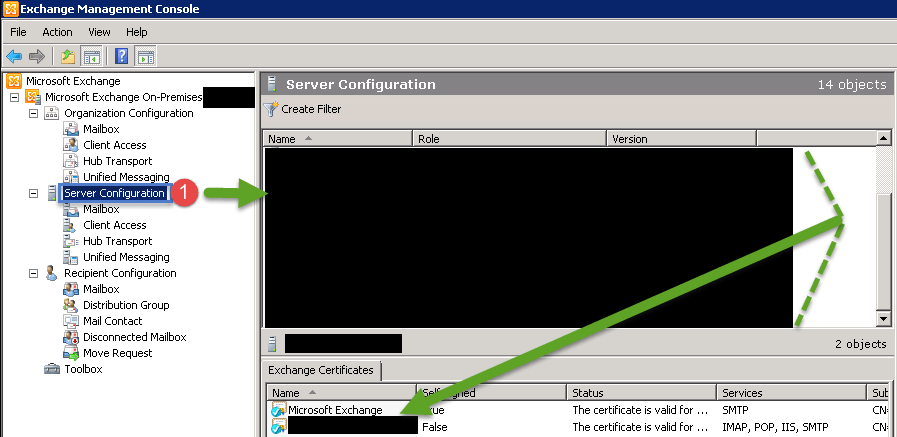
Task: Toggle the Show/Hide Console Tree toolbar icon
Action: (x=92, y=56)
